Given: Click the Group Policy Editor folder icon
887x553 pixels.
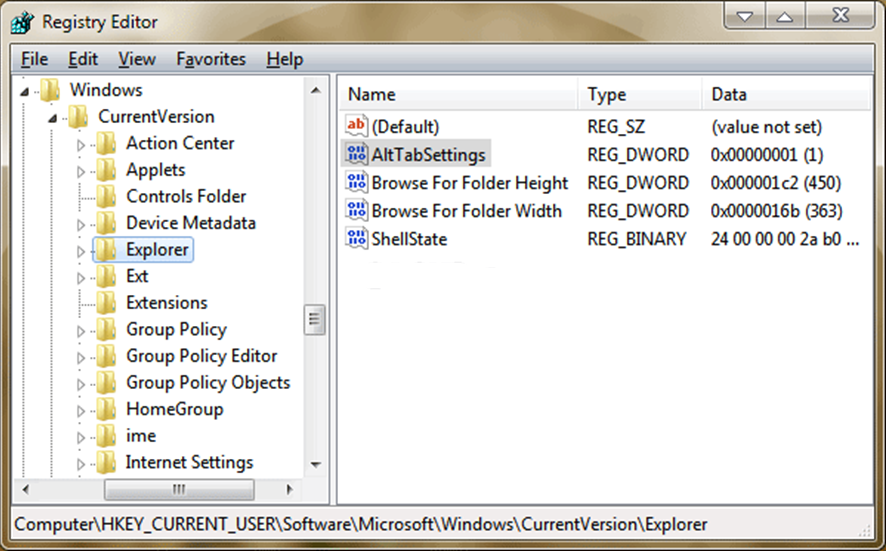Looking at the screenshot, I should pos(106,356).
